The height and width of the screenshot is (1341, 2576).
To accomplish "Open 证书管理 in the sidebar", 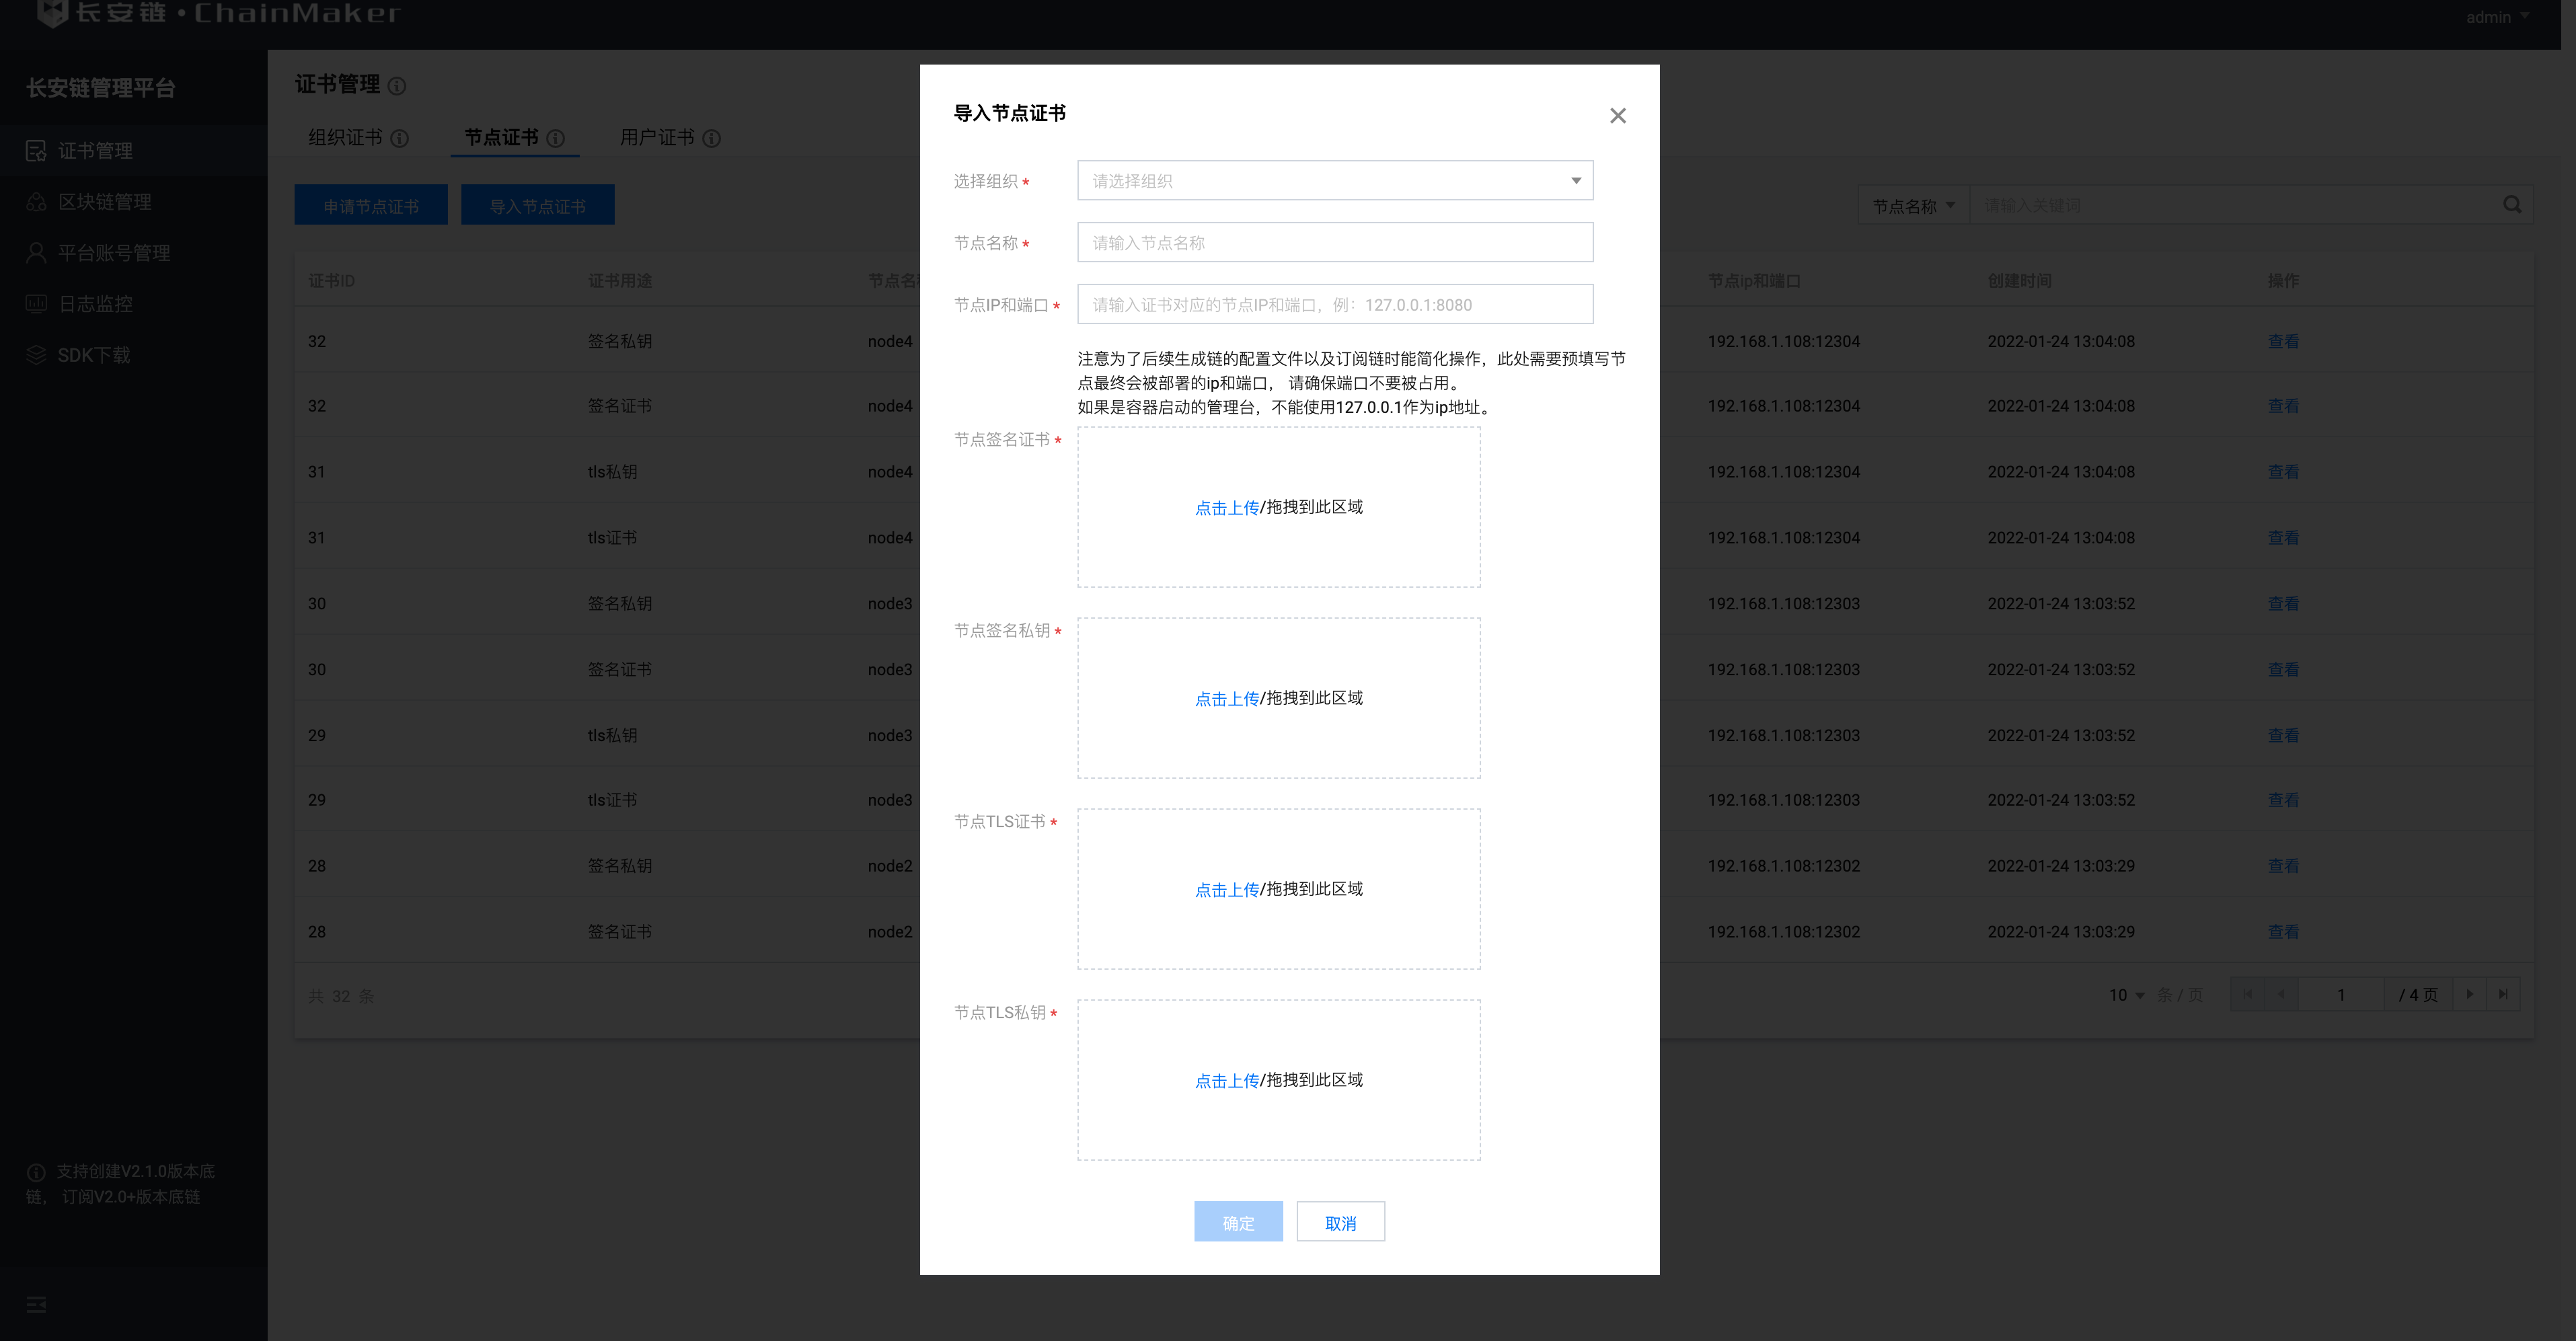I will point(134,151).
